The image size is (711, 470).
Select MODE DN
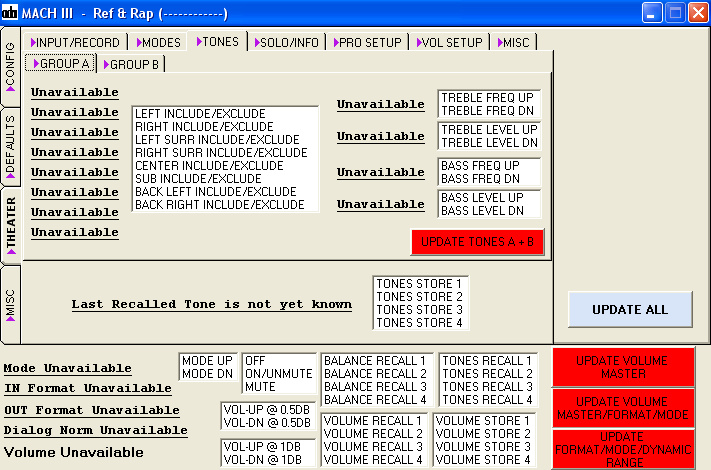pos(207,374)
